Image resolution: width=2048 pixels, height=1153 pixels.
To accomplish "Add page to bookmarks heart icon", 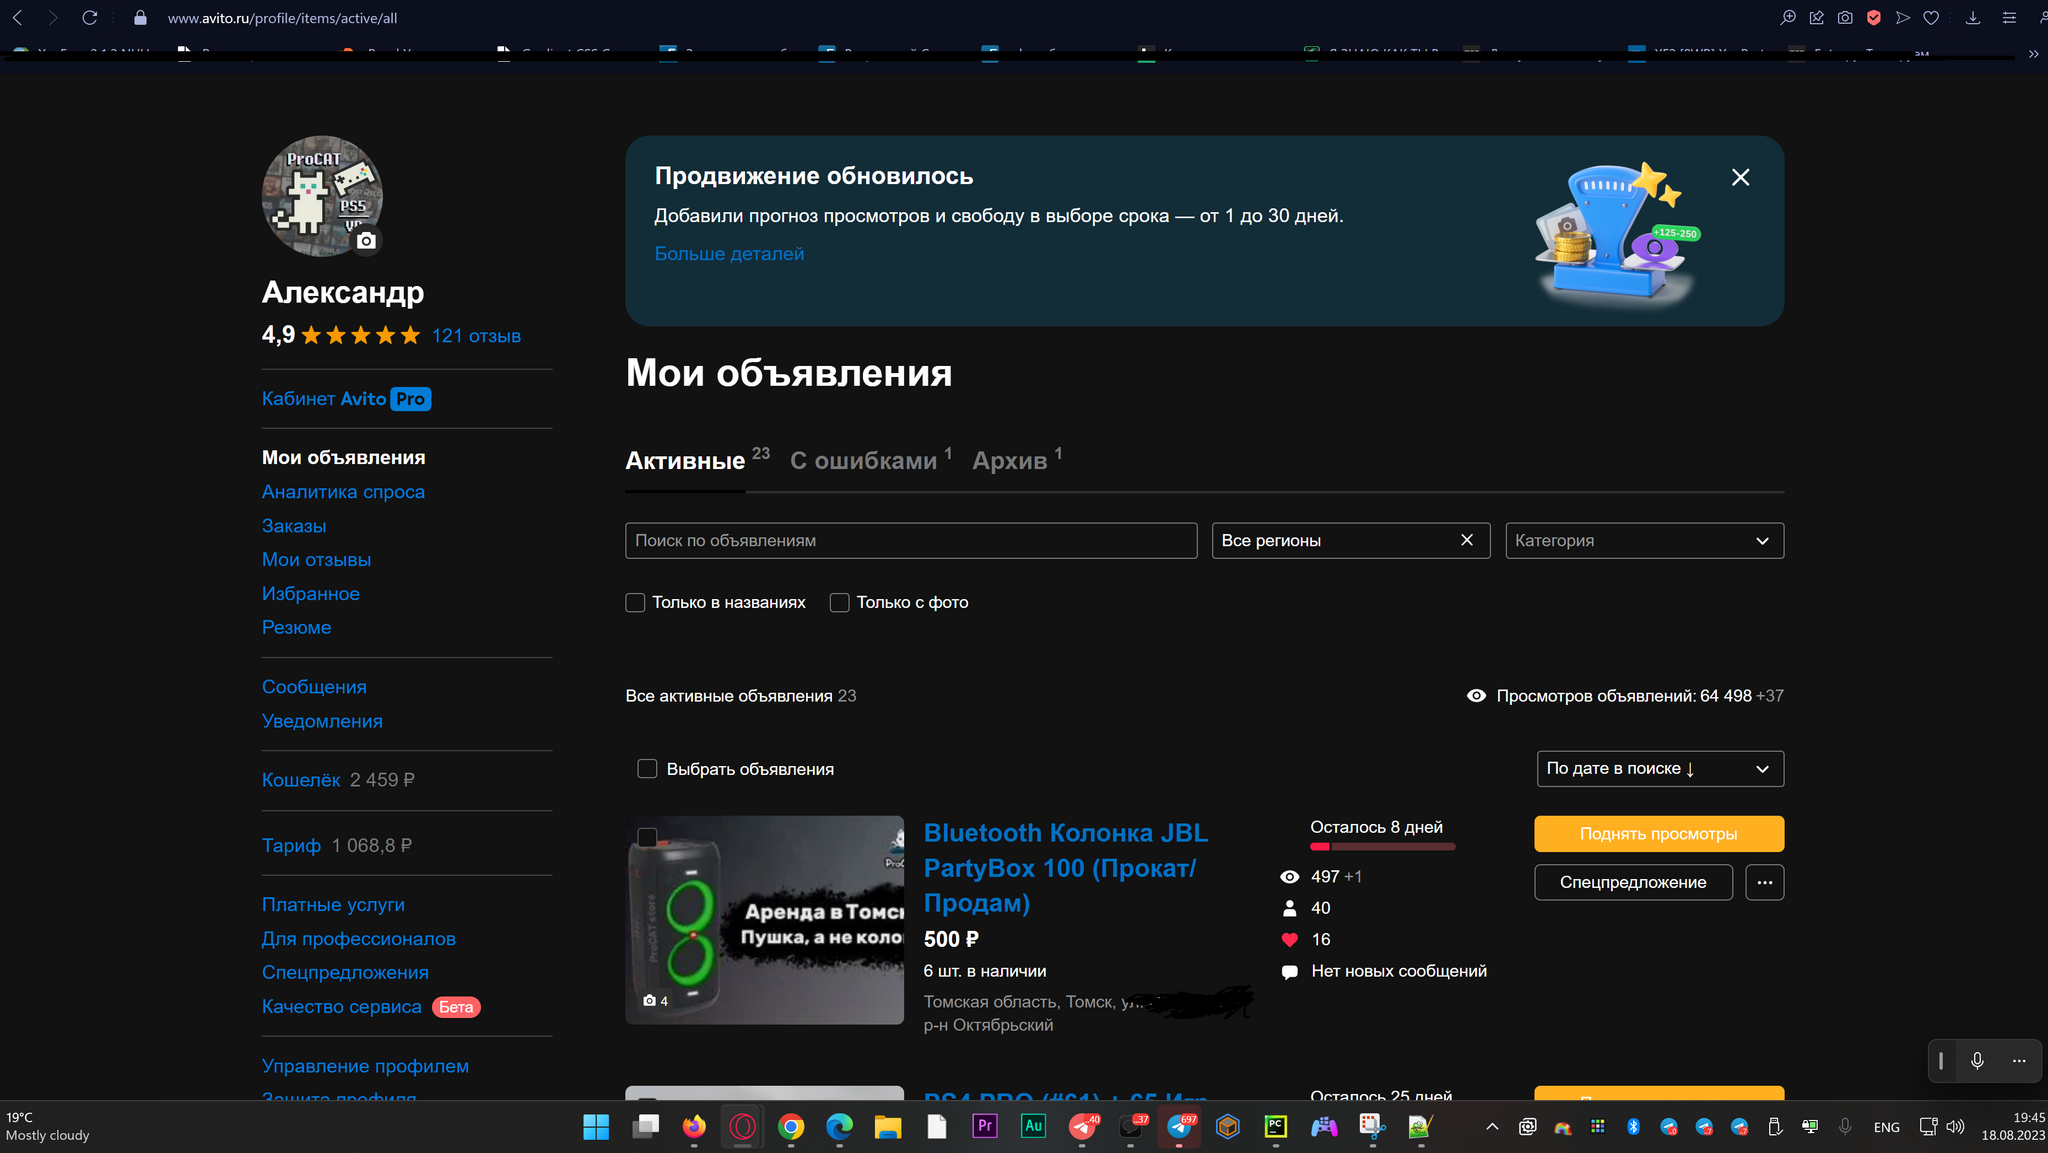I will [1932, 18].
